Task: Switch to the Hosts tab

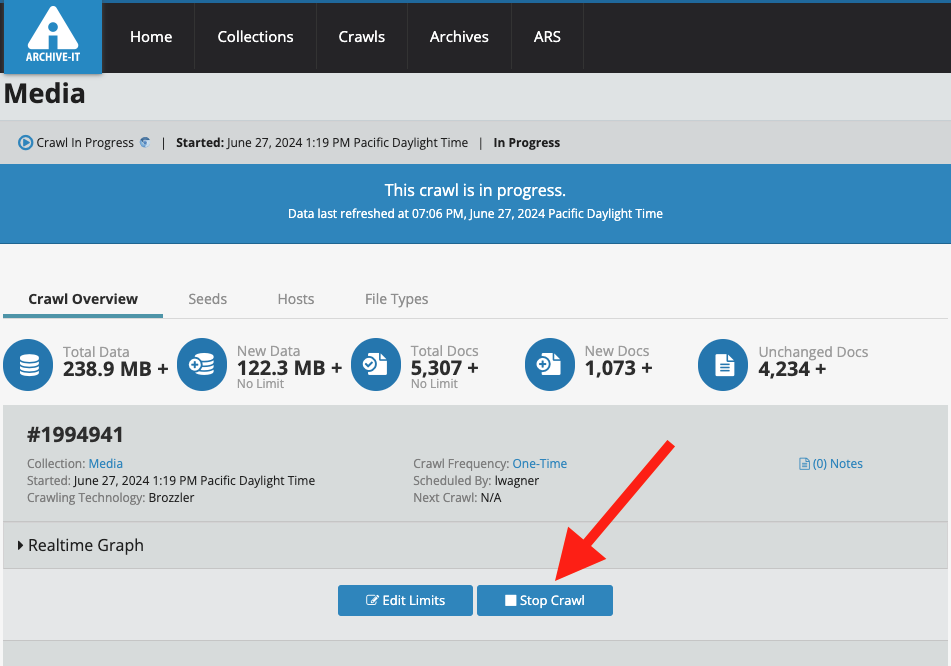Action: pyautogui.click(x=295, y=299)
